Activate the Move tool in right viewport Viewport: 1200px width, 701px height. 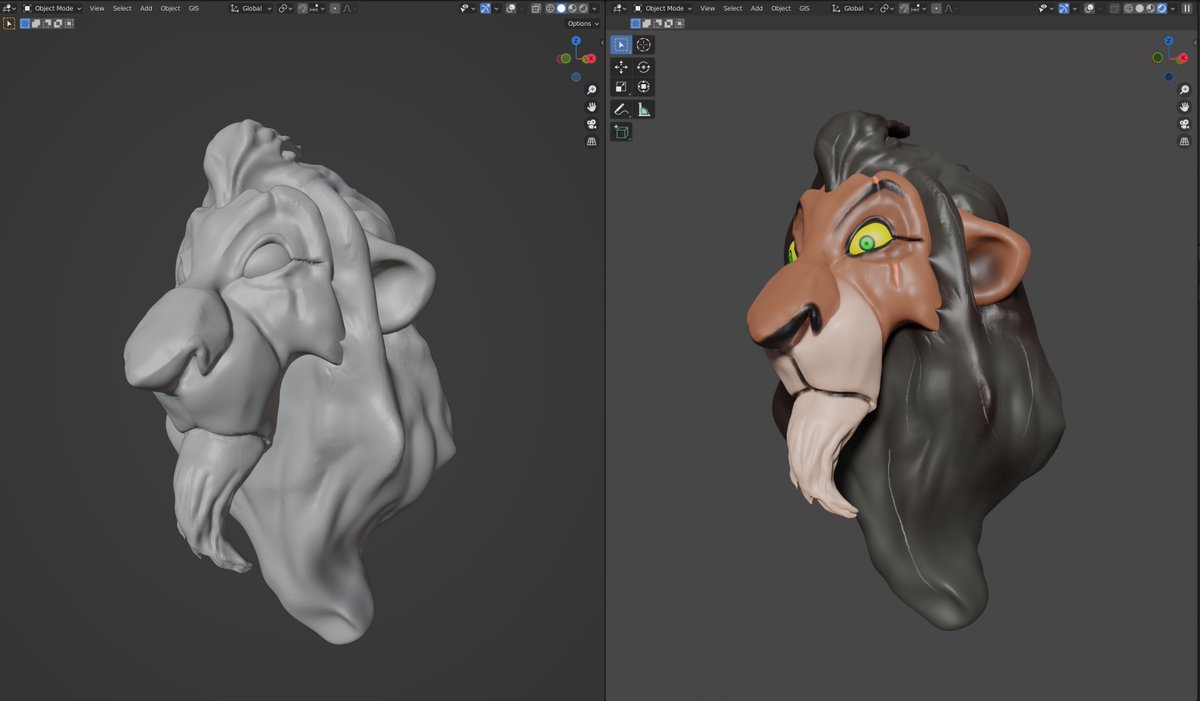tap(621, 67)
